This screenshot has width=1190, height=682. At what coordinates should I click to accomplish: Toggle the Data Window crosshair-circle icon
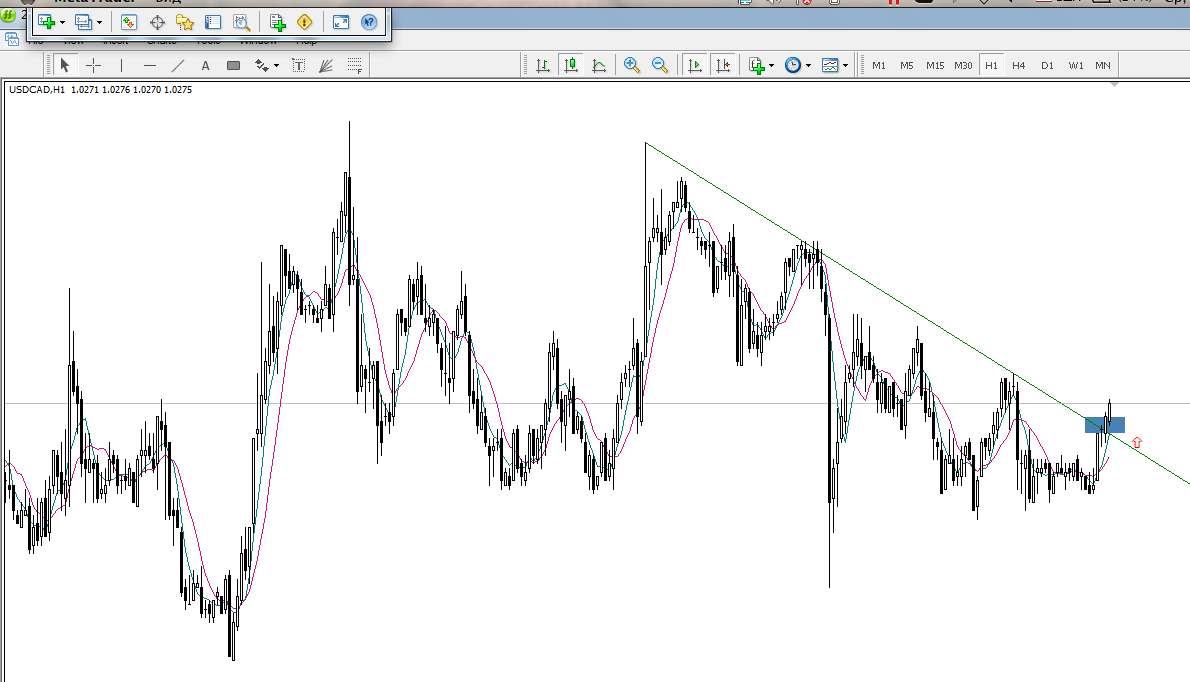point(157,22)
